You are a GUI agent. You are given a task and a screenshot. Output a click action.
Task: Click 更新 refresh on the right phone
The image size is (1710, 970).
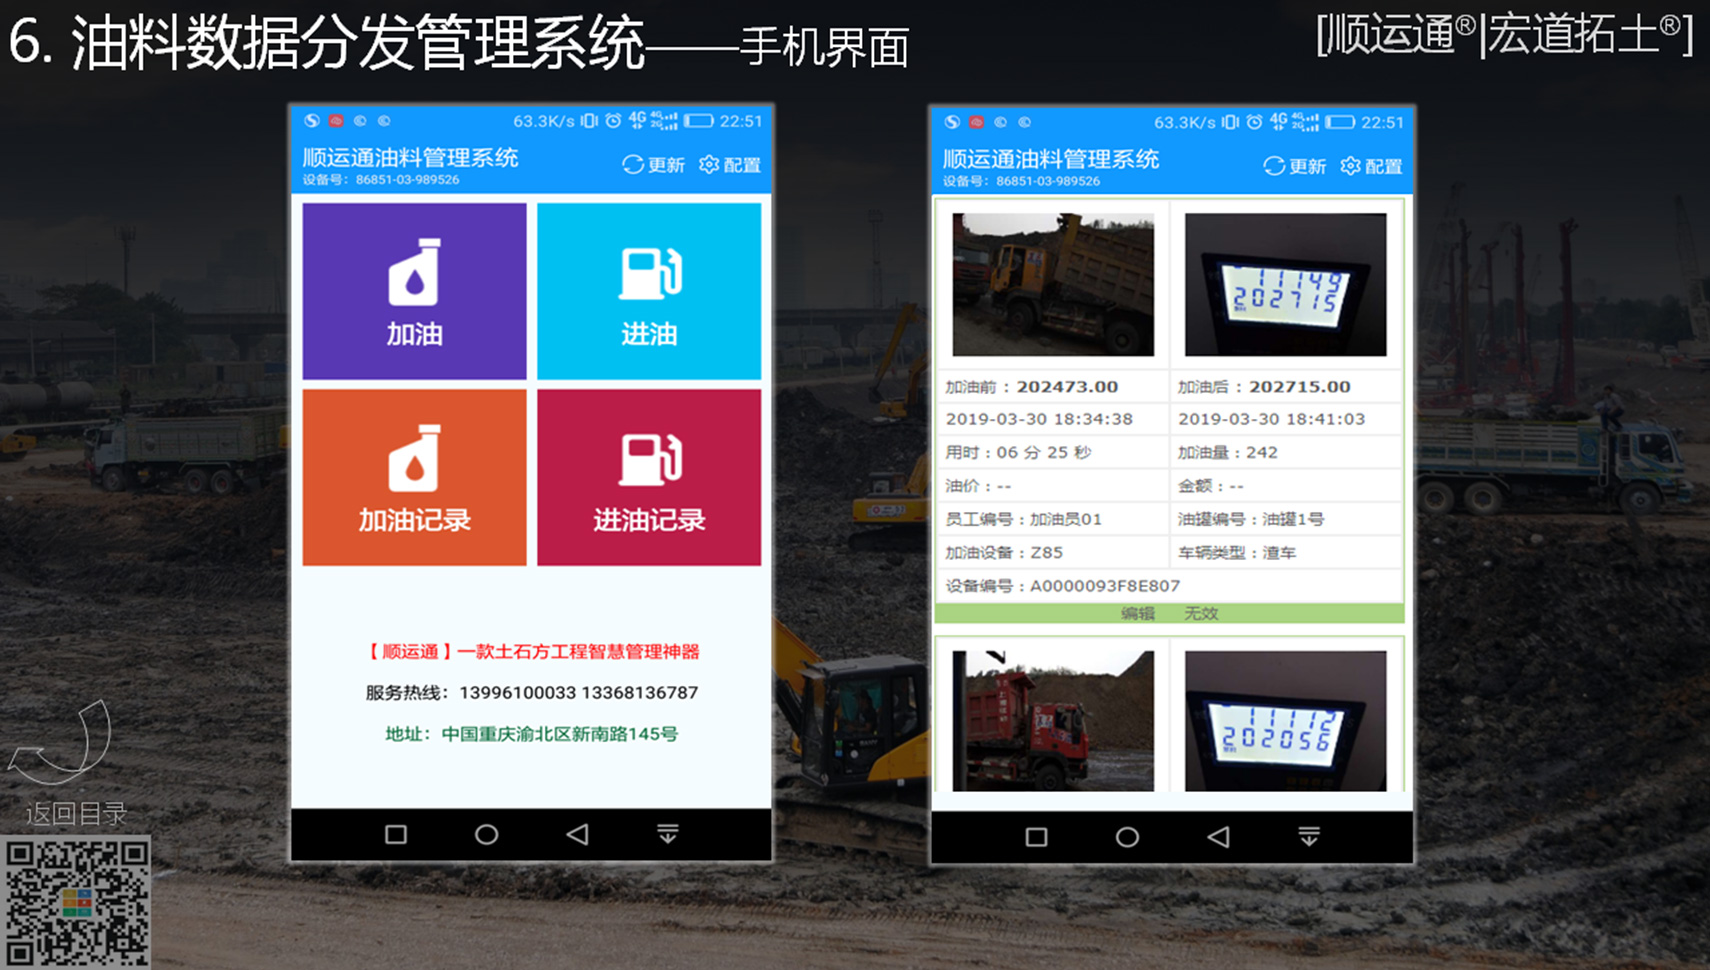(x=1294, y=166)
